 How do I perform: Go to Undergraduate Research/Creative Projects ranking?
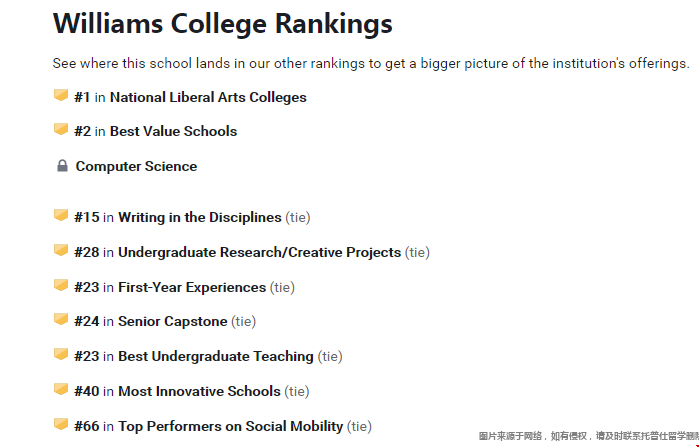[x=259, y=252]
